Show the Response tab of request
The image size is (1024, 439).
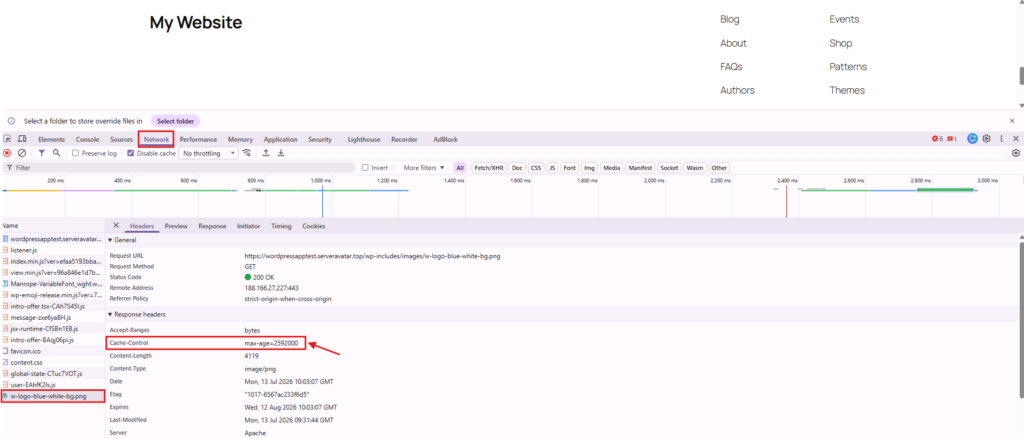coord(212,226)
